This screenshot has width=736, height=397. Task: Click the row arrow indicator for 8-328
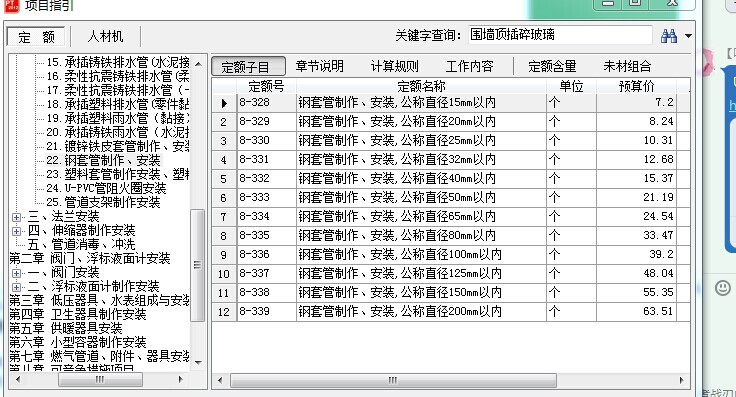[224, 103]
